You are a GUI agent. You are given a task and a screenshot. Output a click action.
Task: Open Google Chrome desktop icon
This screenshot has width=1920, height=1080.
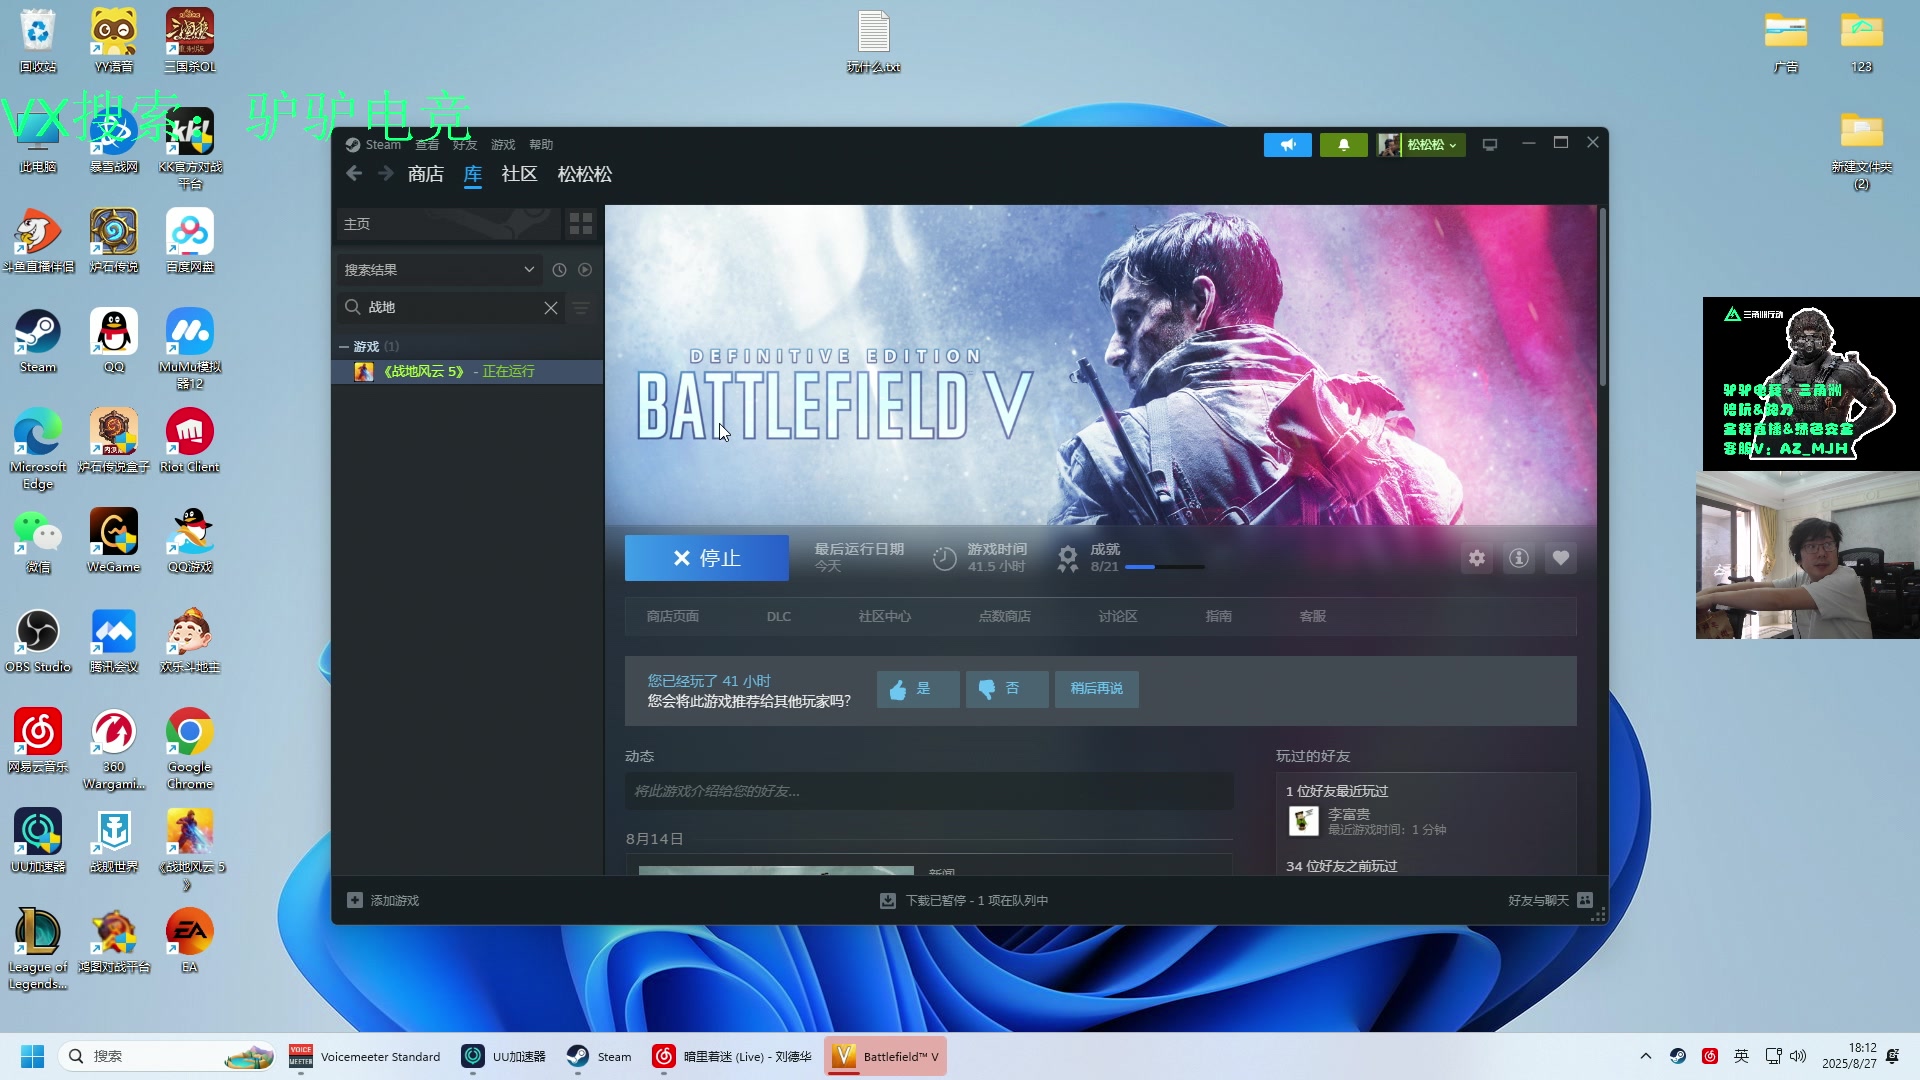click(x=189, y=749)
